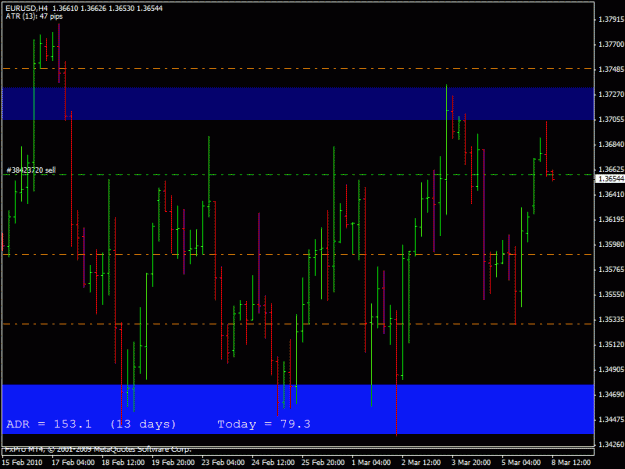This screenshot has width=625, height=469.
Task: Click the 18 Feb 12:00 time label
Action: click(x=123, y=462)
